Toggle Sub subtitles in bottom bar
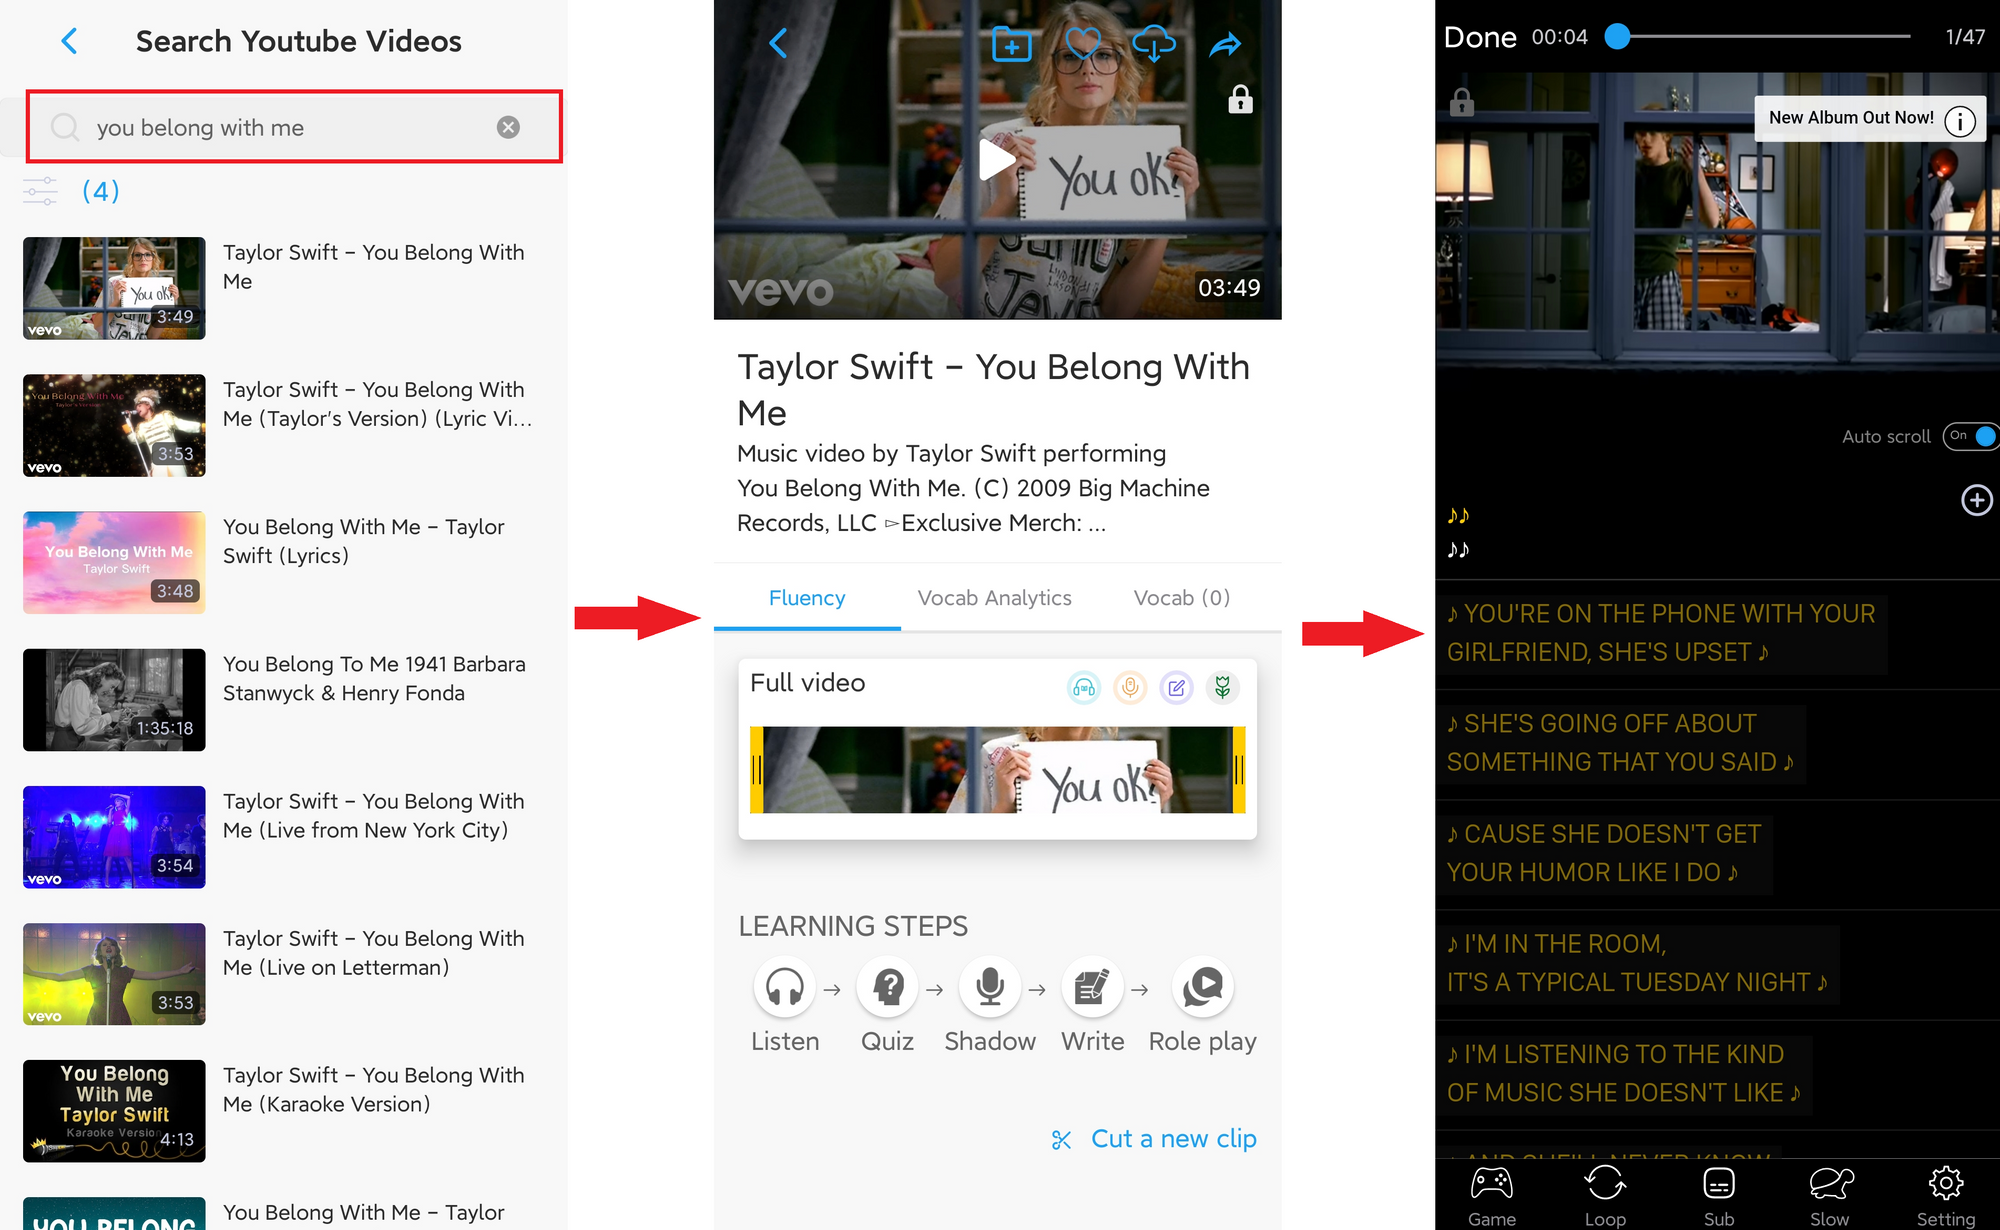 point(1719,1195)
